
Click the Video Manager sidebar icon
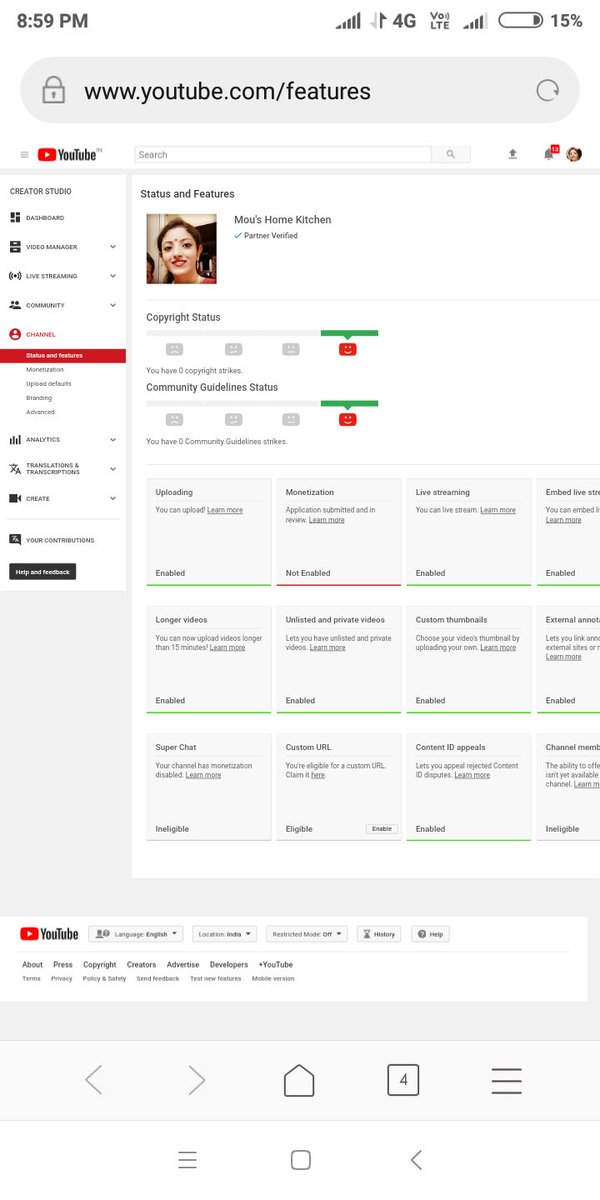(15, 246)
